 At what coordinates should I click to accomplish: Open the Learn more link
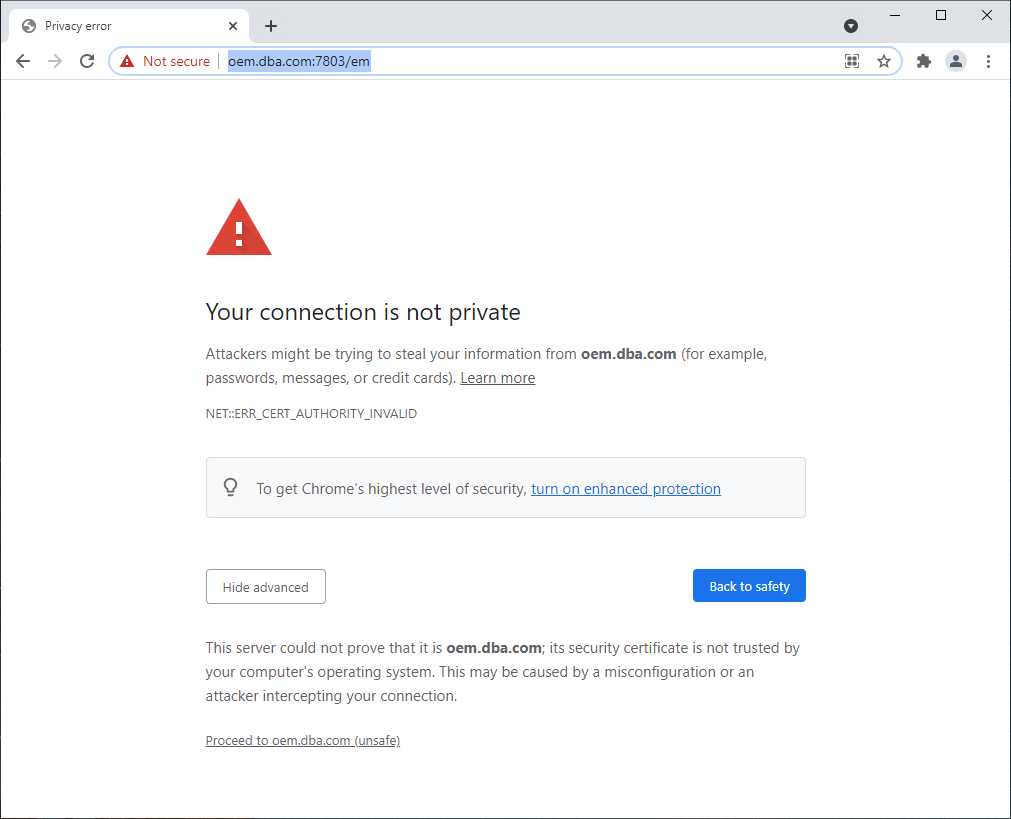[498, 378]
